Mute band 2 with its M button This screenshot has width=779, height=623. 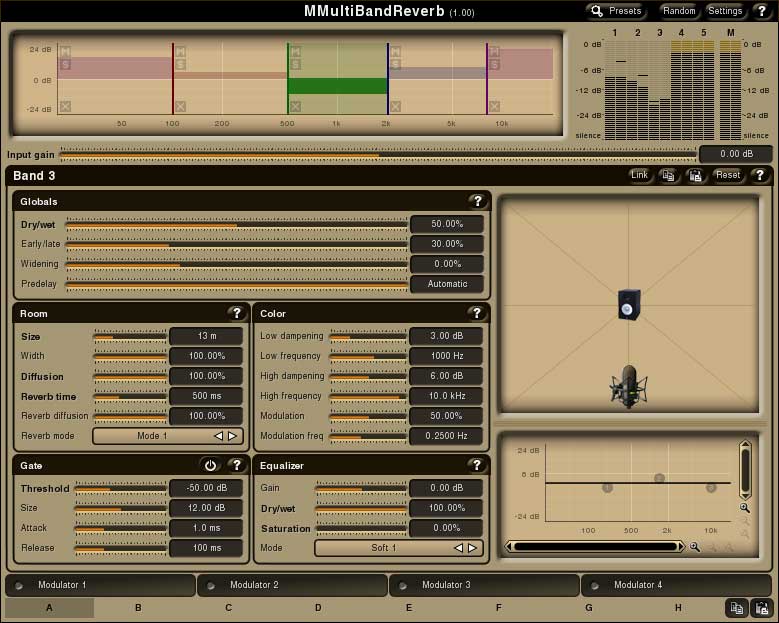pos(180,51)
